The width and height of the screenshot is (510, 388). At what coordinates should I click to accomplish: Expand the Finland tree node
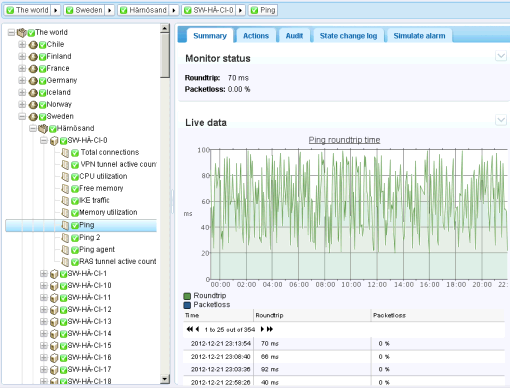[x=22, y=56]
